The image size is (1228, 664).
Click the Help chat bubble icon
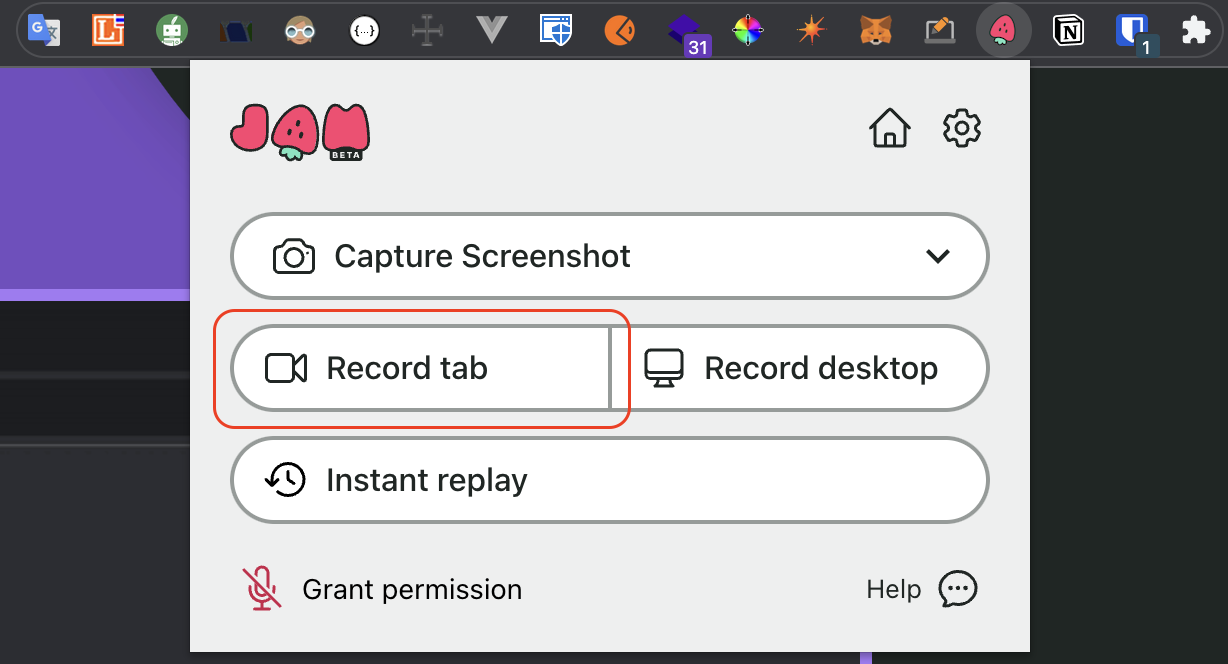click(x=957, y=589)
